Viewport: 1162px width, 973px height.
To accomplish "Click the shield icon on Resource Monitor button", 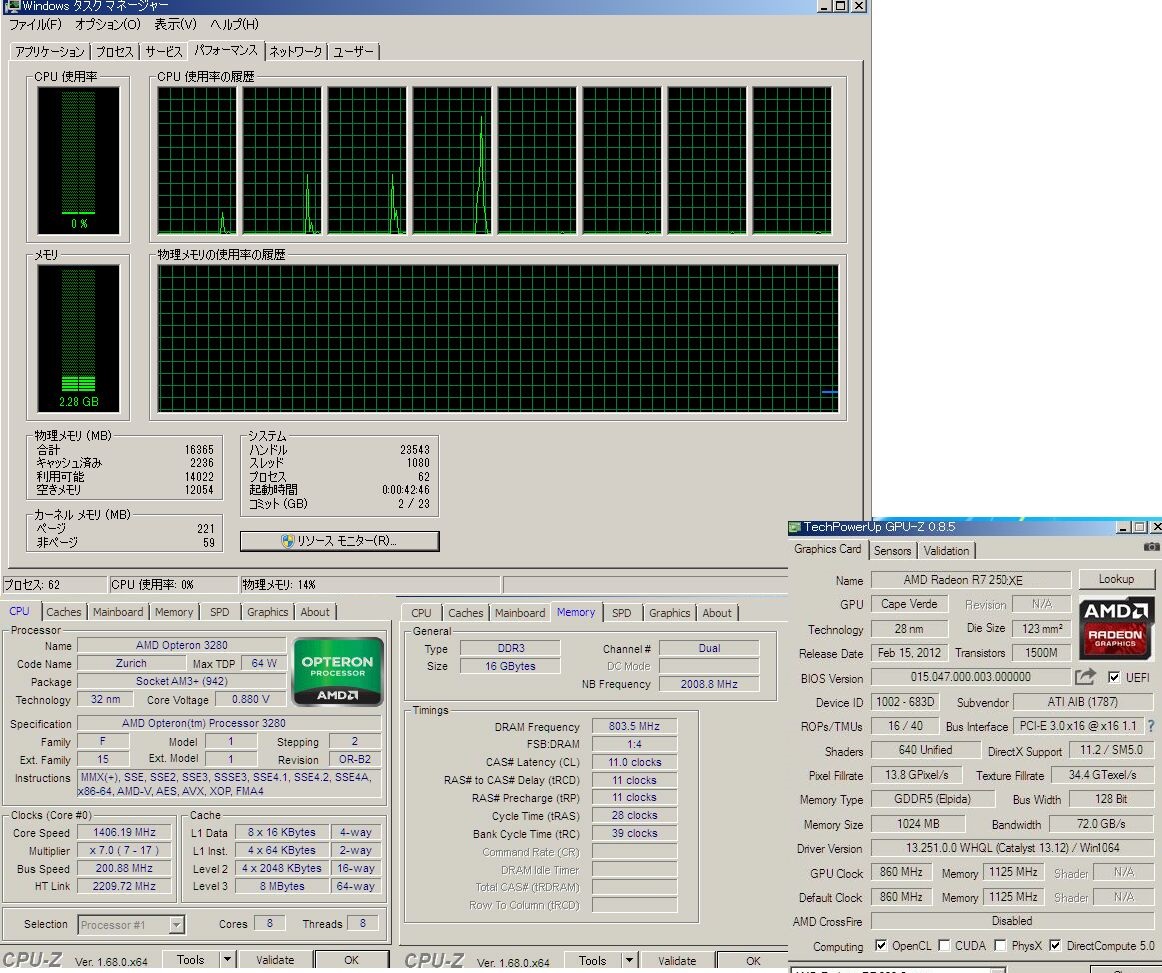I will click(288, 541).
